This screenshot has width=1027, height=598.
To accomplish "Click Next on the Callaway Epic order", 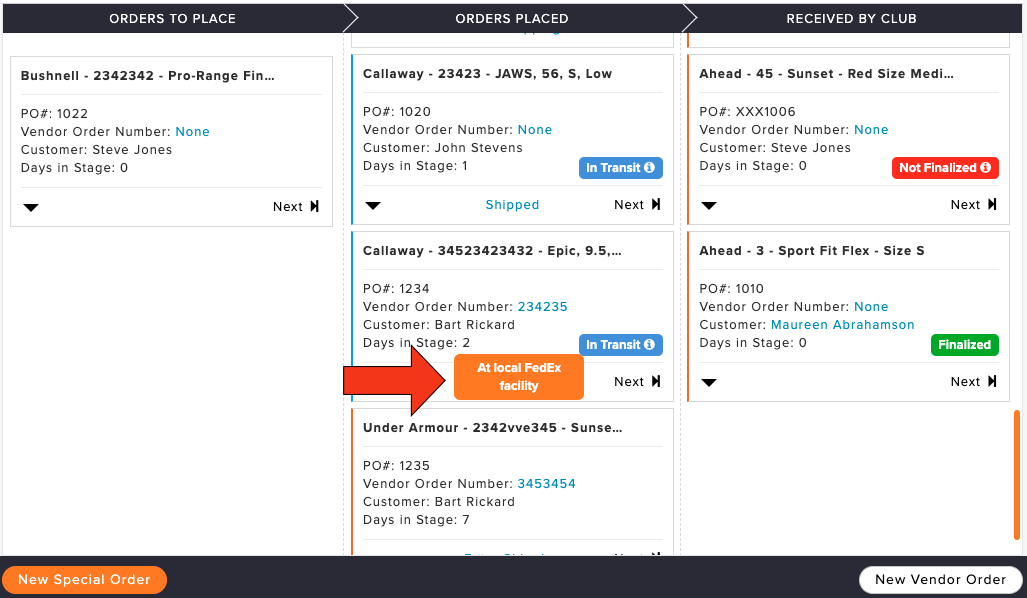I will point(637,381).
